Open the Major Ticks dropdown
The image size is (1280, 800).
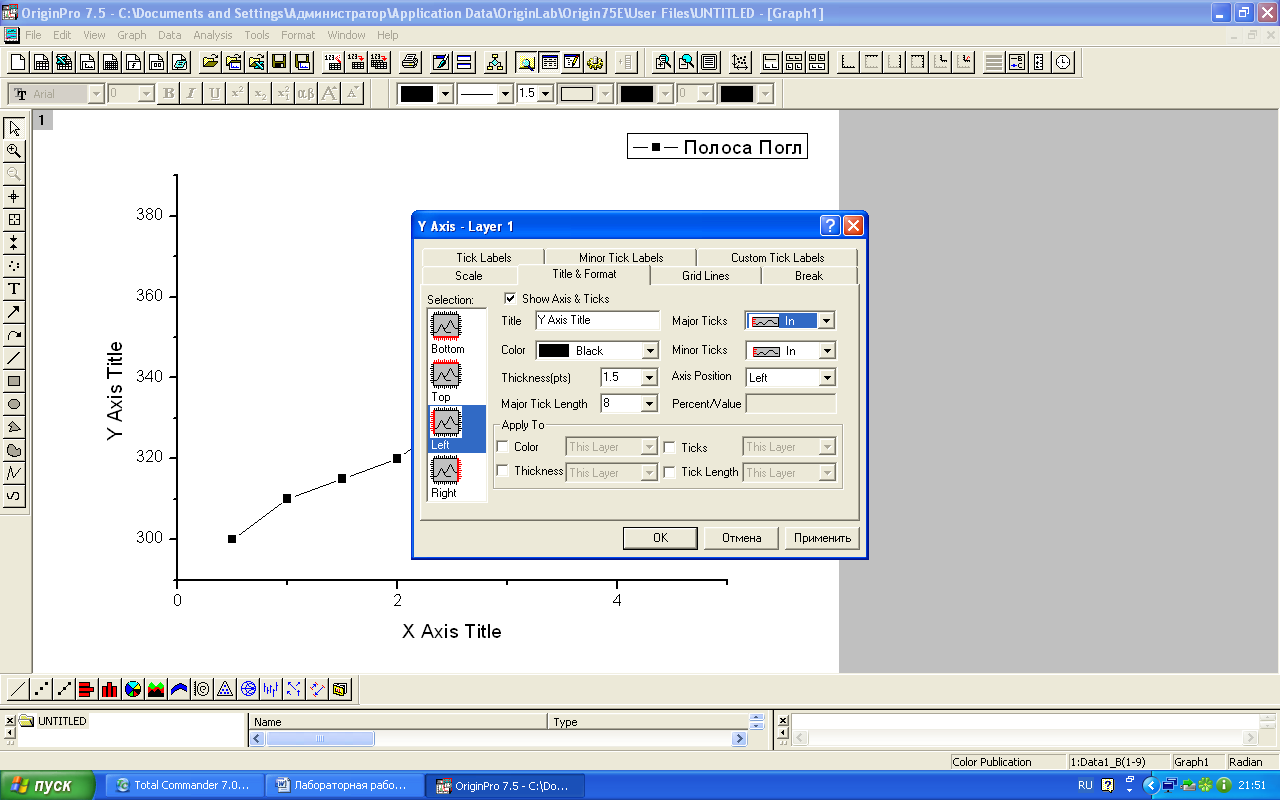826,321
